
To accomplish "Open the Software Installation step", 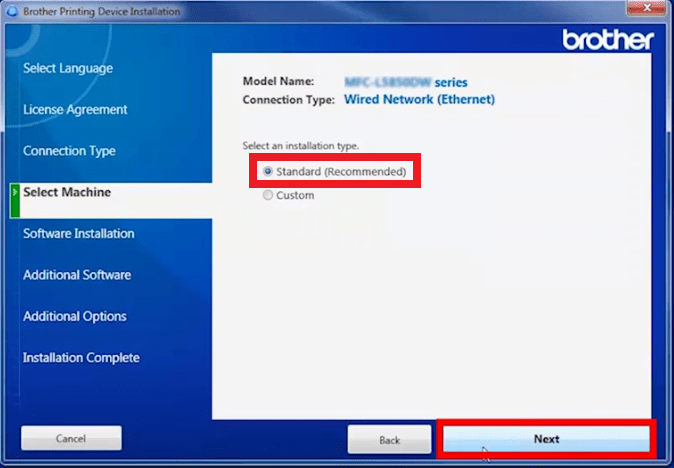I will click(x=79, y=233).
